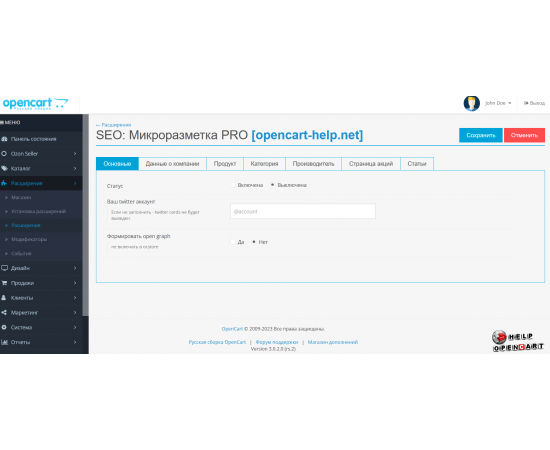Click the Сохранить button
Screen dimensions: 550x450
click(481, 135)
